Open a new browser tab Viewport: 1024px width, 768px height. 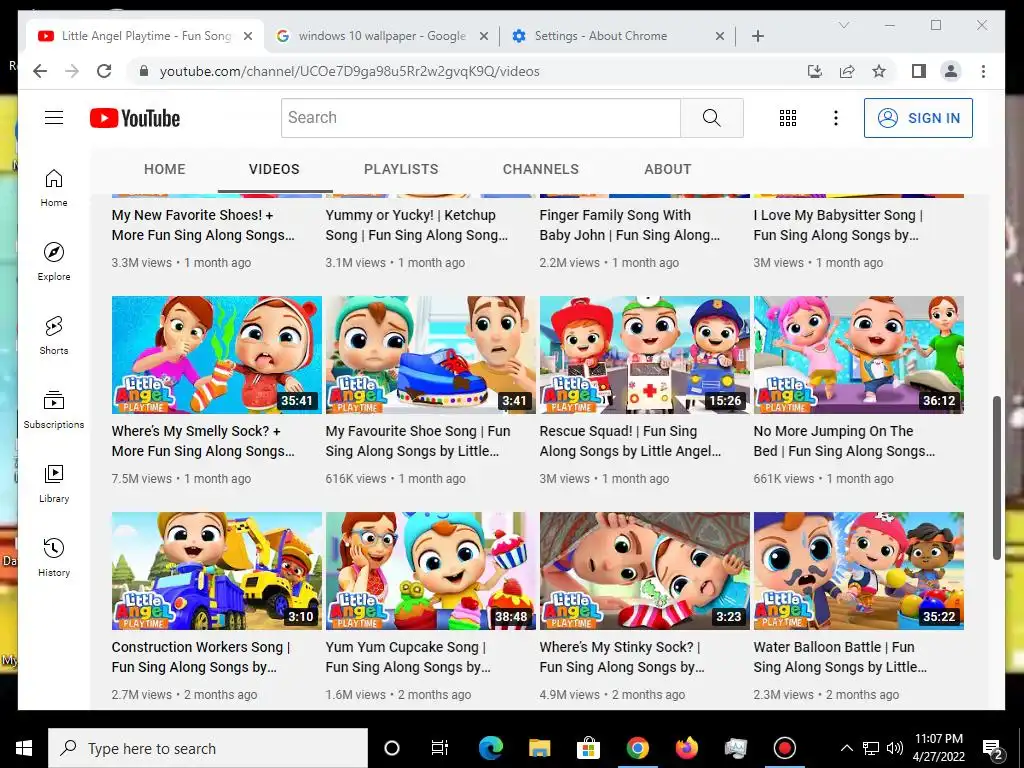tap(758, 36)
